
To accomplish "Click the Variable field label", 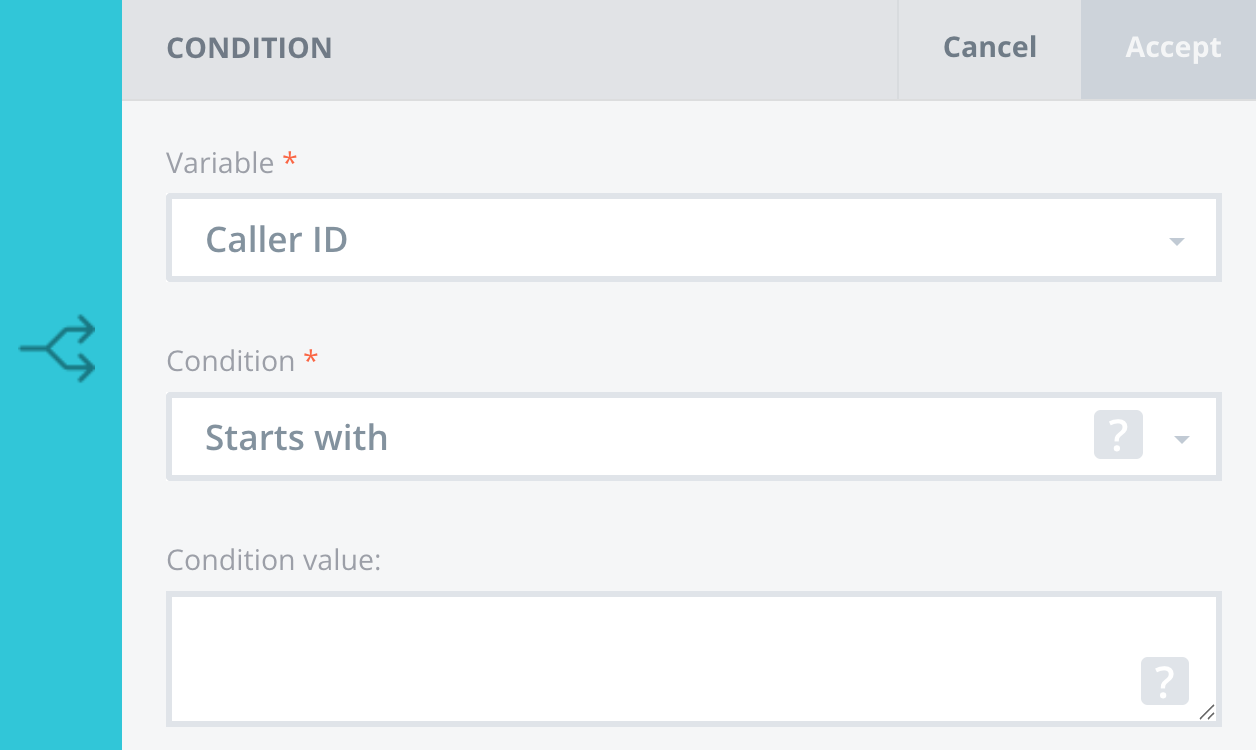I will pyautogui.click(x=220, y=163).
